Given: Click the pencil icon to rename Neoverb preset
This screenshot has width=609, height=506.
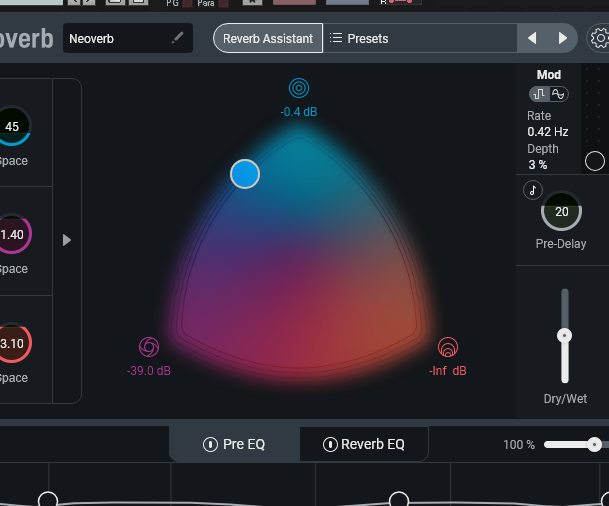Looking at the screenshot, I should click(x=177, y=38).
